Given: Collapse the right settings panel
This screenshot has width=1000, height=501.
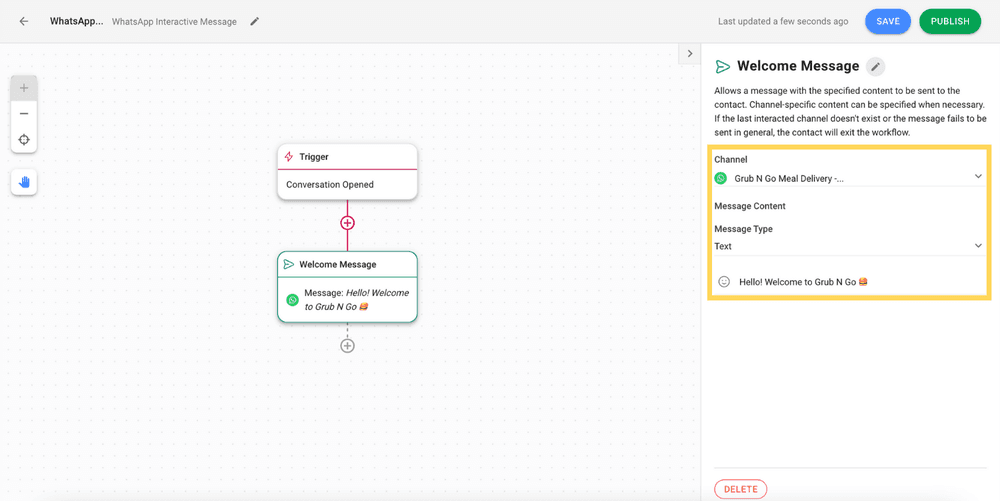Looking at the screenshot, I should pyautogui.click(x=689, y=54).
